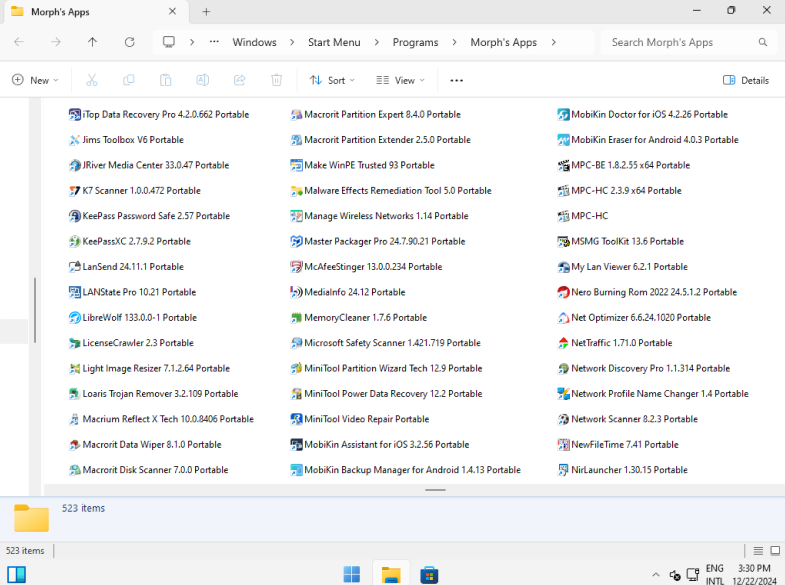Click the iTop Data Recovery Pro icon
Image resolution: width=785 pixels, height=585 pixels.
point(75,115)
